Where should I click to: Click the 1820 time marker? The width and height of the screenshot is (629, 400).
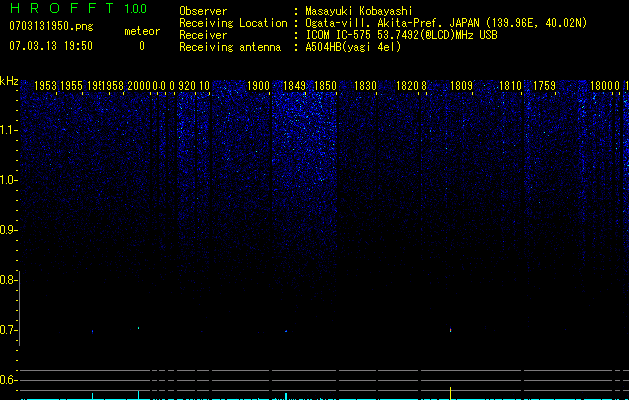[x=407, y=85]
